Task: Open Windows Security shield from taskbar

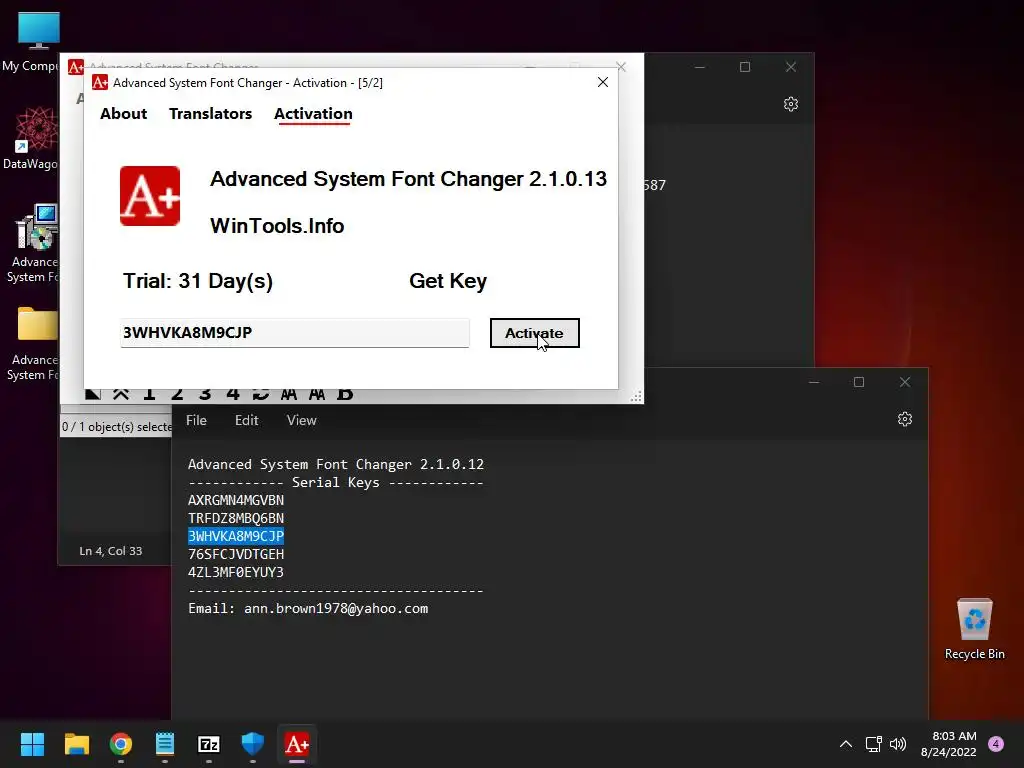Action: [x=253, y=744]
